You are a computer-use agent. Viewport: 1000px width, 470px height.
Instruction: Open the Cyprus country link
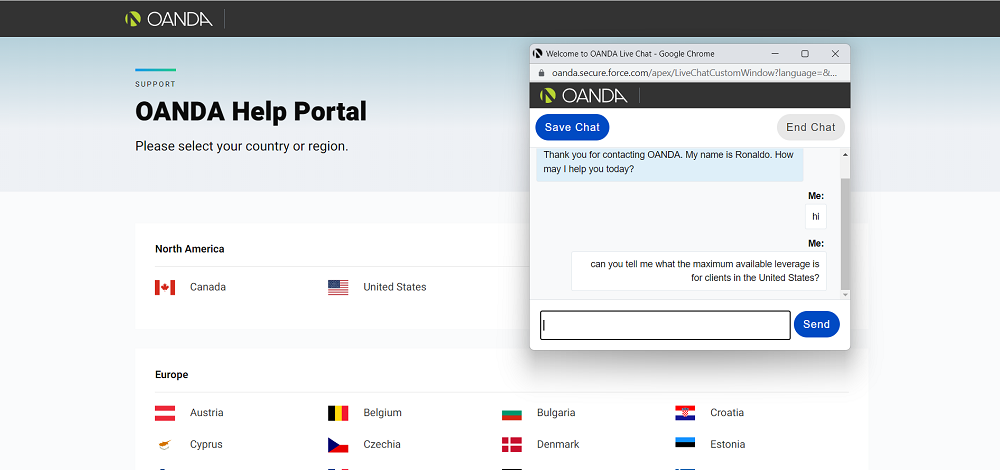(x=206, y=444)
